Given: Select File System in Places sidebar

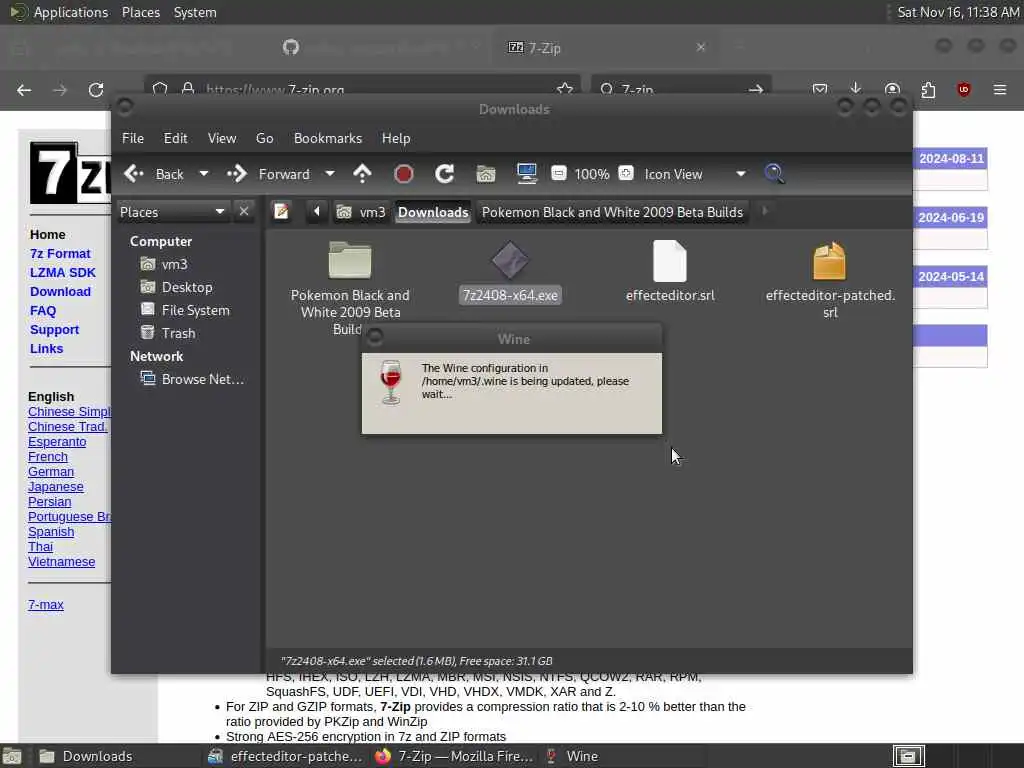Looking at the screenshot, I should click(185, 310).
